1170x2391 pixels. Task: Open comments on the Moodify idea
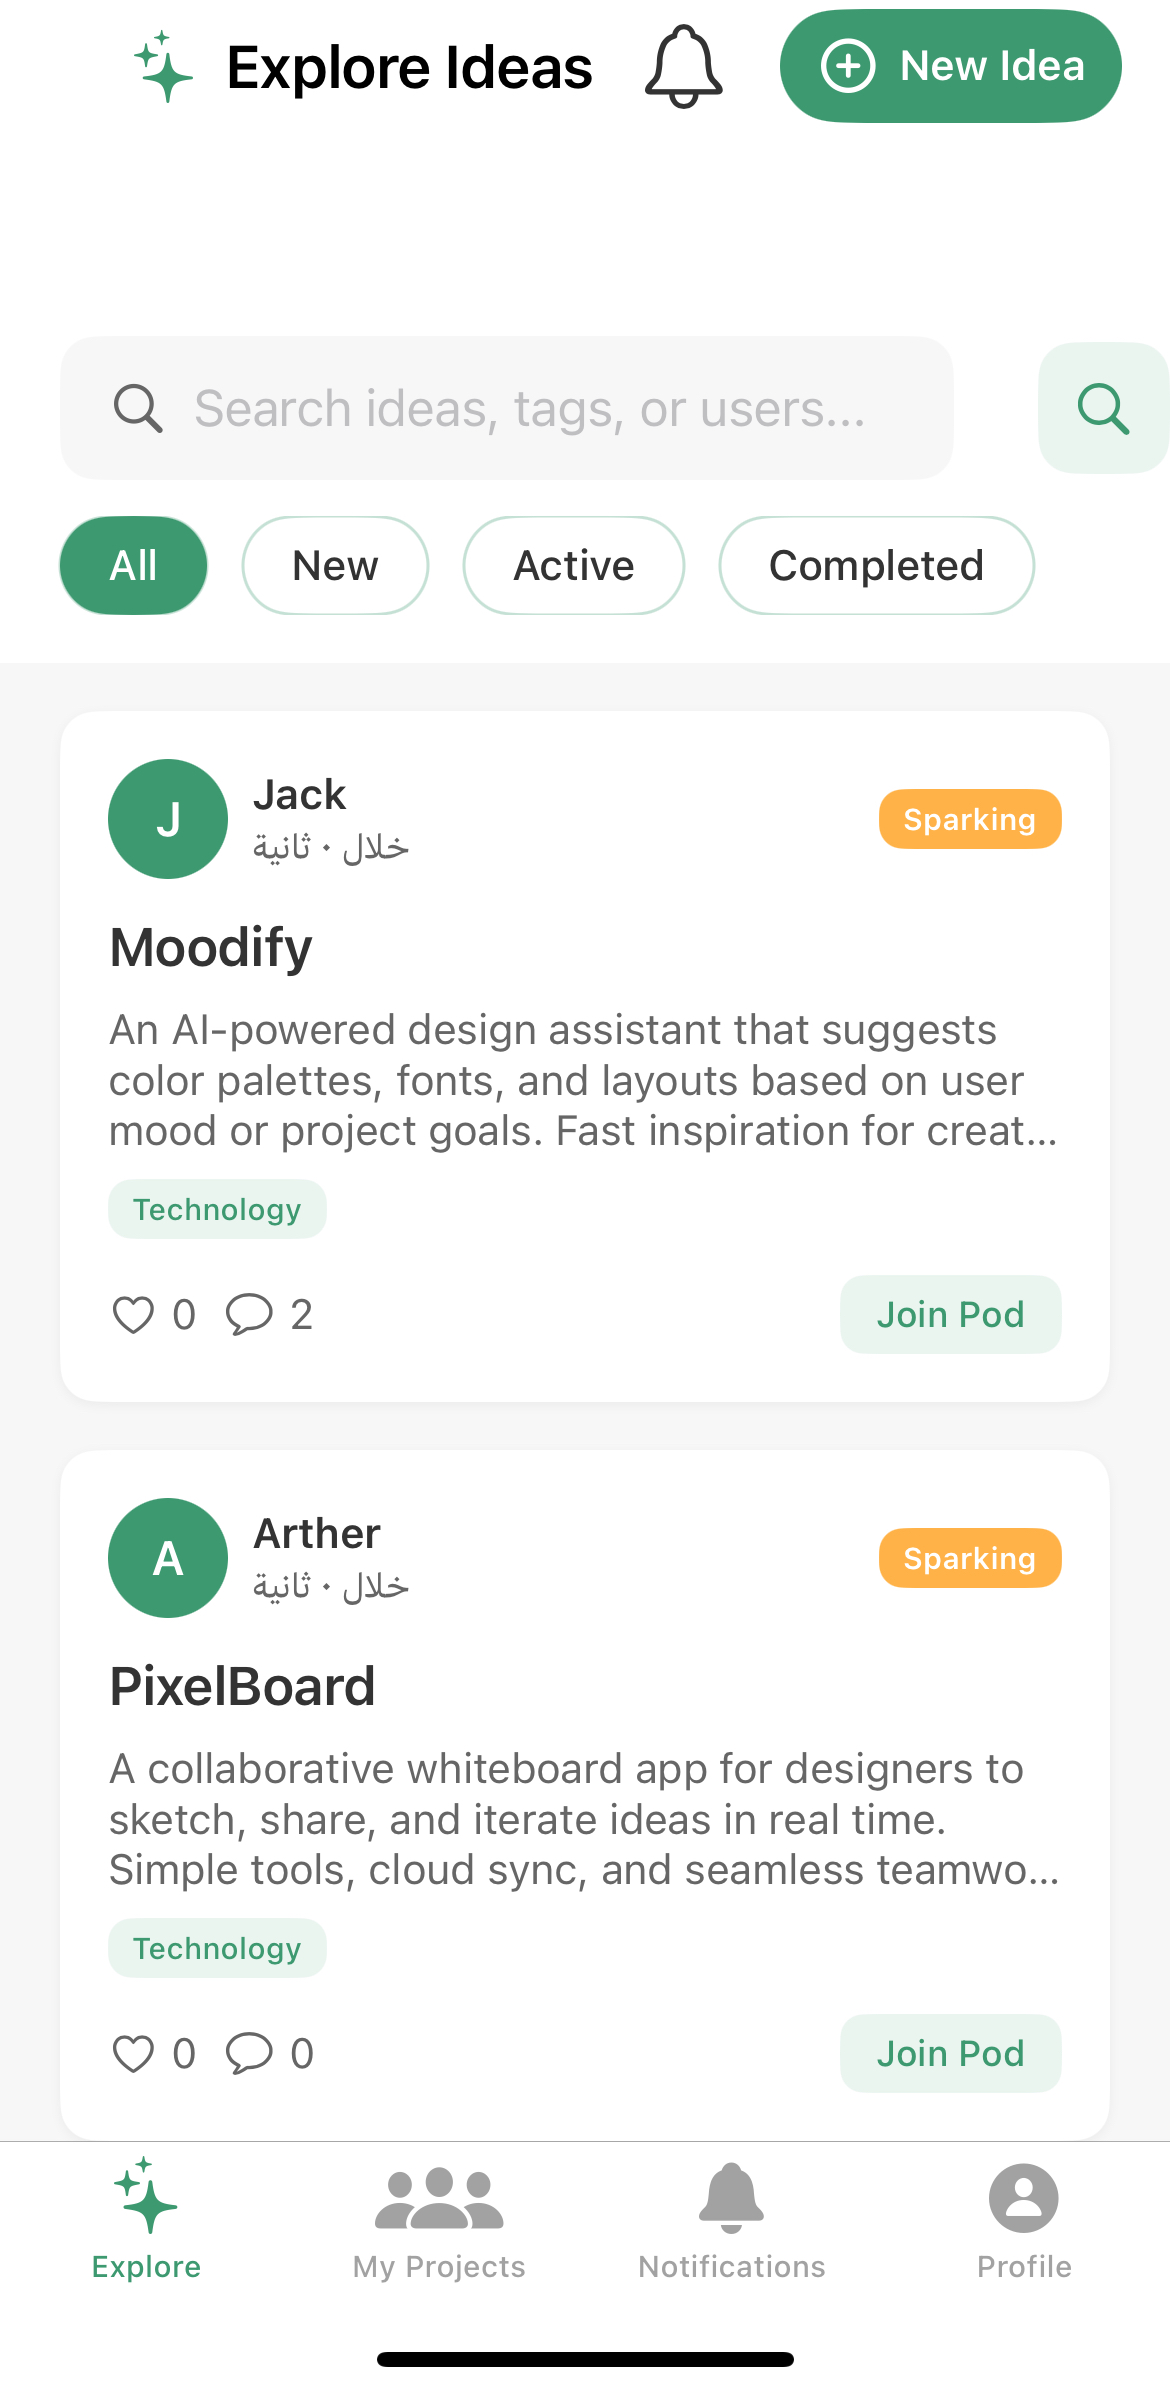[x=249, y=1314]
